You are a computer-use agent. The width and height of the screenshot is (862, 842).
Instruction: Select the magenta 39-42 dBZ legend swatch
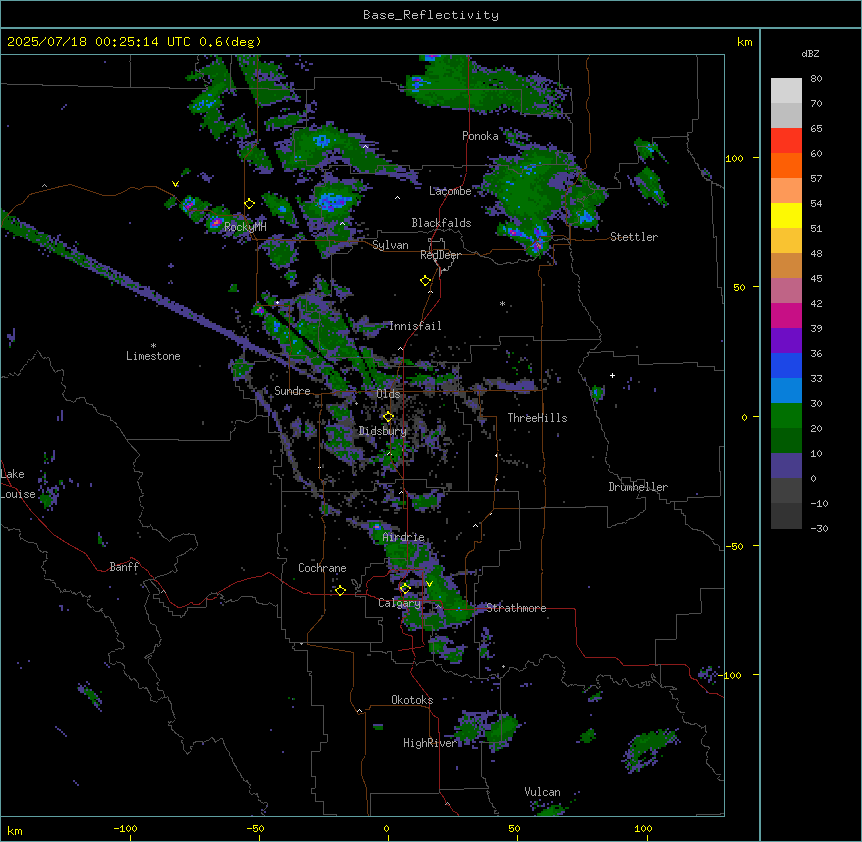click(786, 315)
